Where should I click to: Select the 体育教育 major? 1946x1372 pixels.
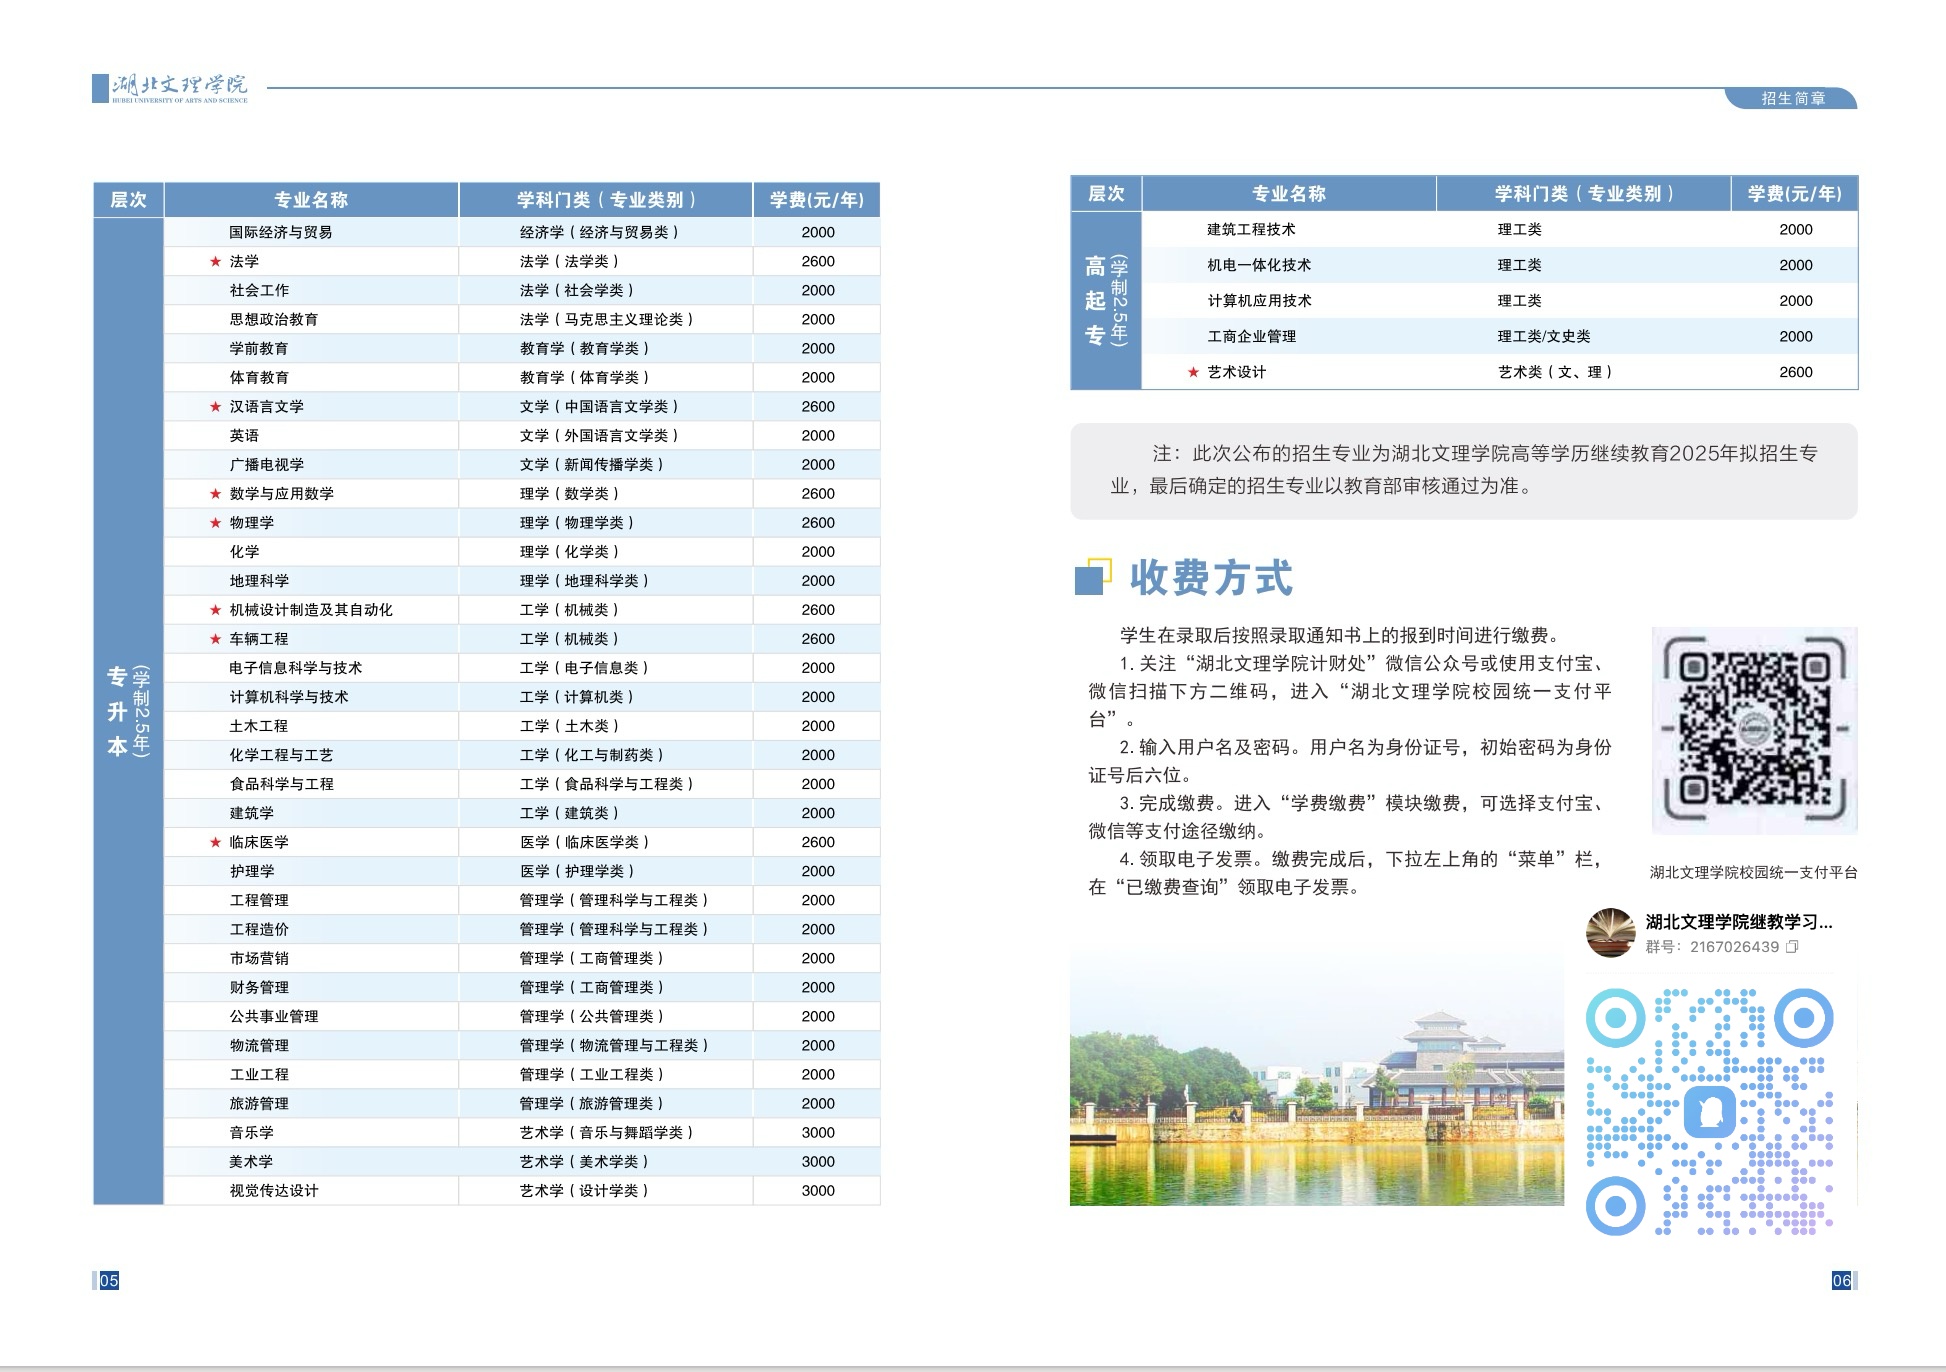[x=259, y=377]
